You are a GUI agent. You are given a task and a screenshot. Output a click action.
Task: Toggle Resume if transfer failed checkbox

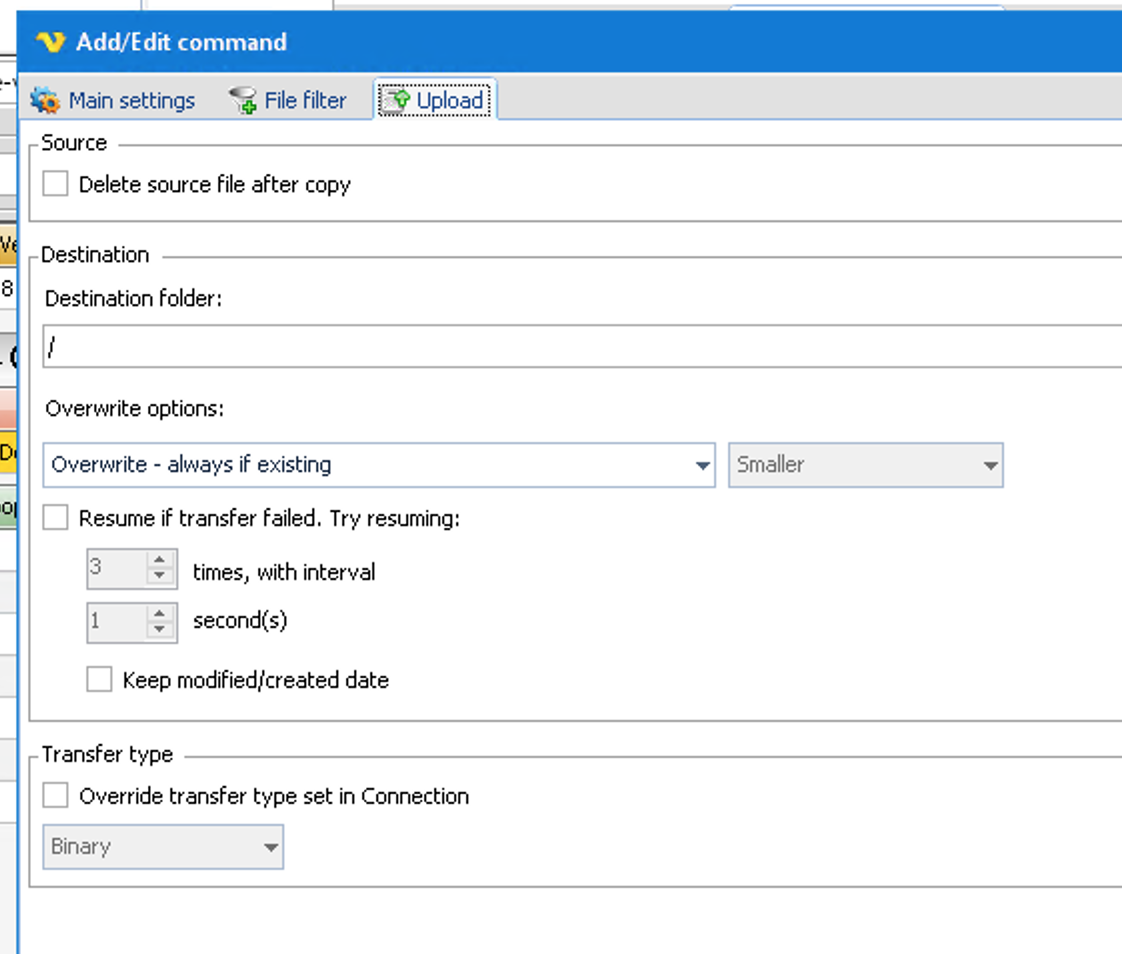point(56,517)
